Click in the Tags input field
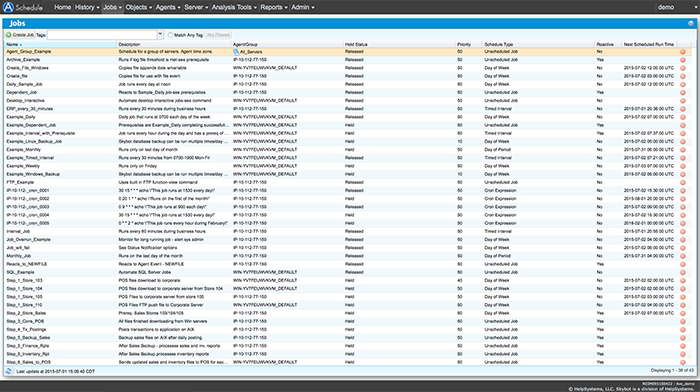 (102, 34)
